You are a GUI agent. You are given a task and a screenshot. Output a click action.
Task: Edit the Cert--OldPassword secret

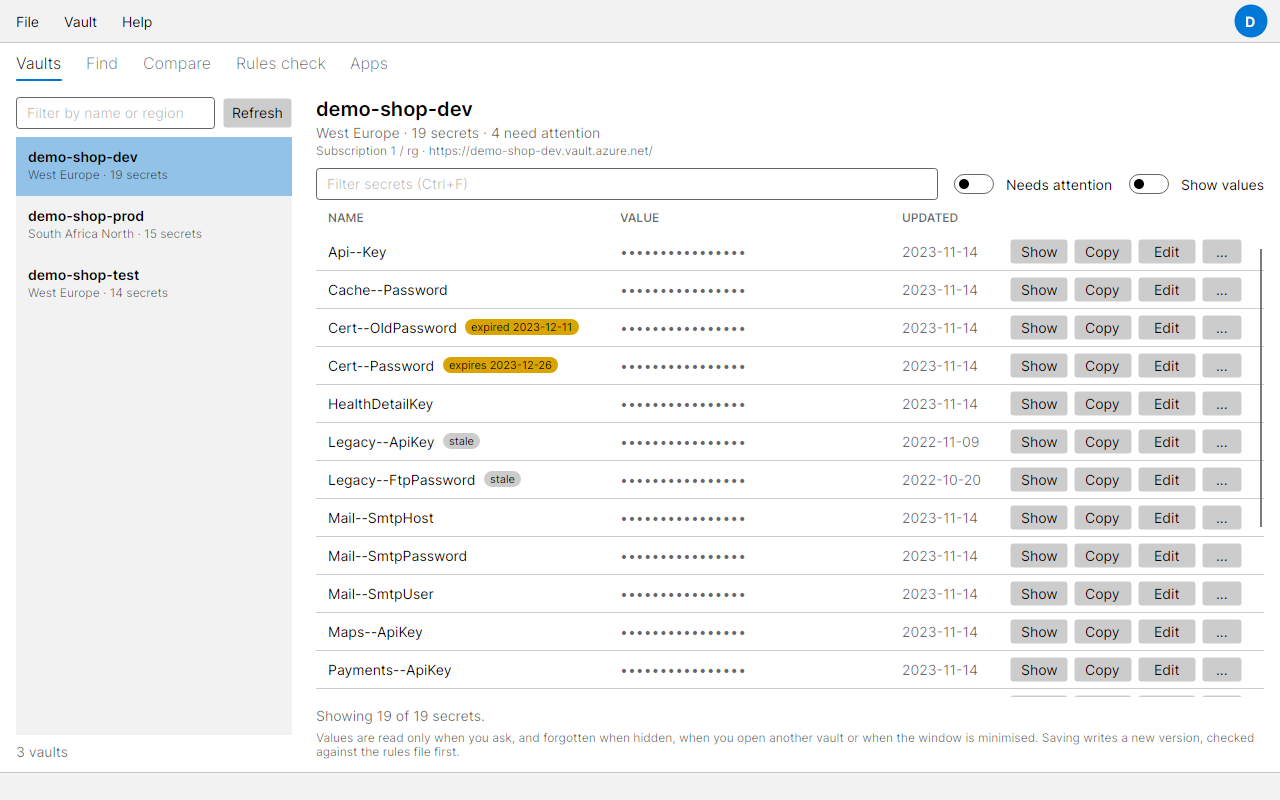pos(1167,328)
